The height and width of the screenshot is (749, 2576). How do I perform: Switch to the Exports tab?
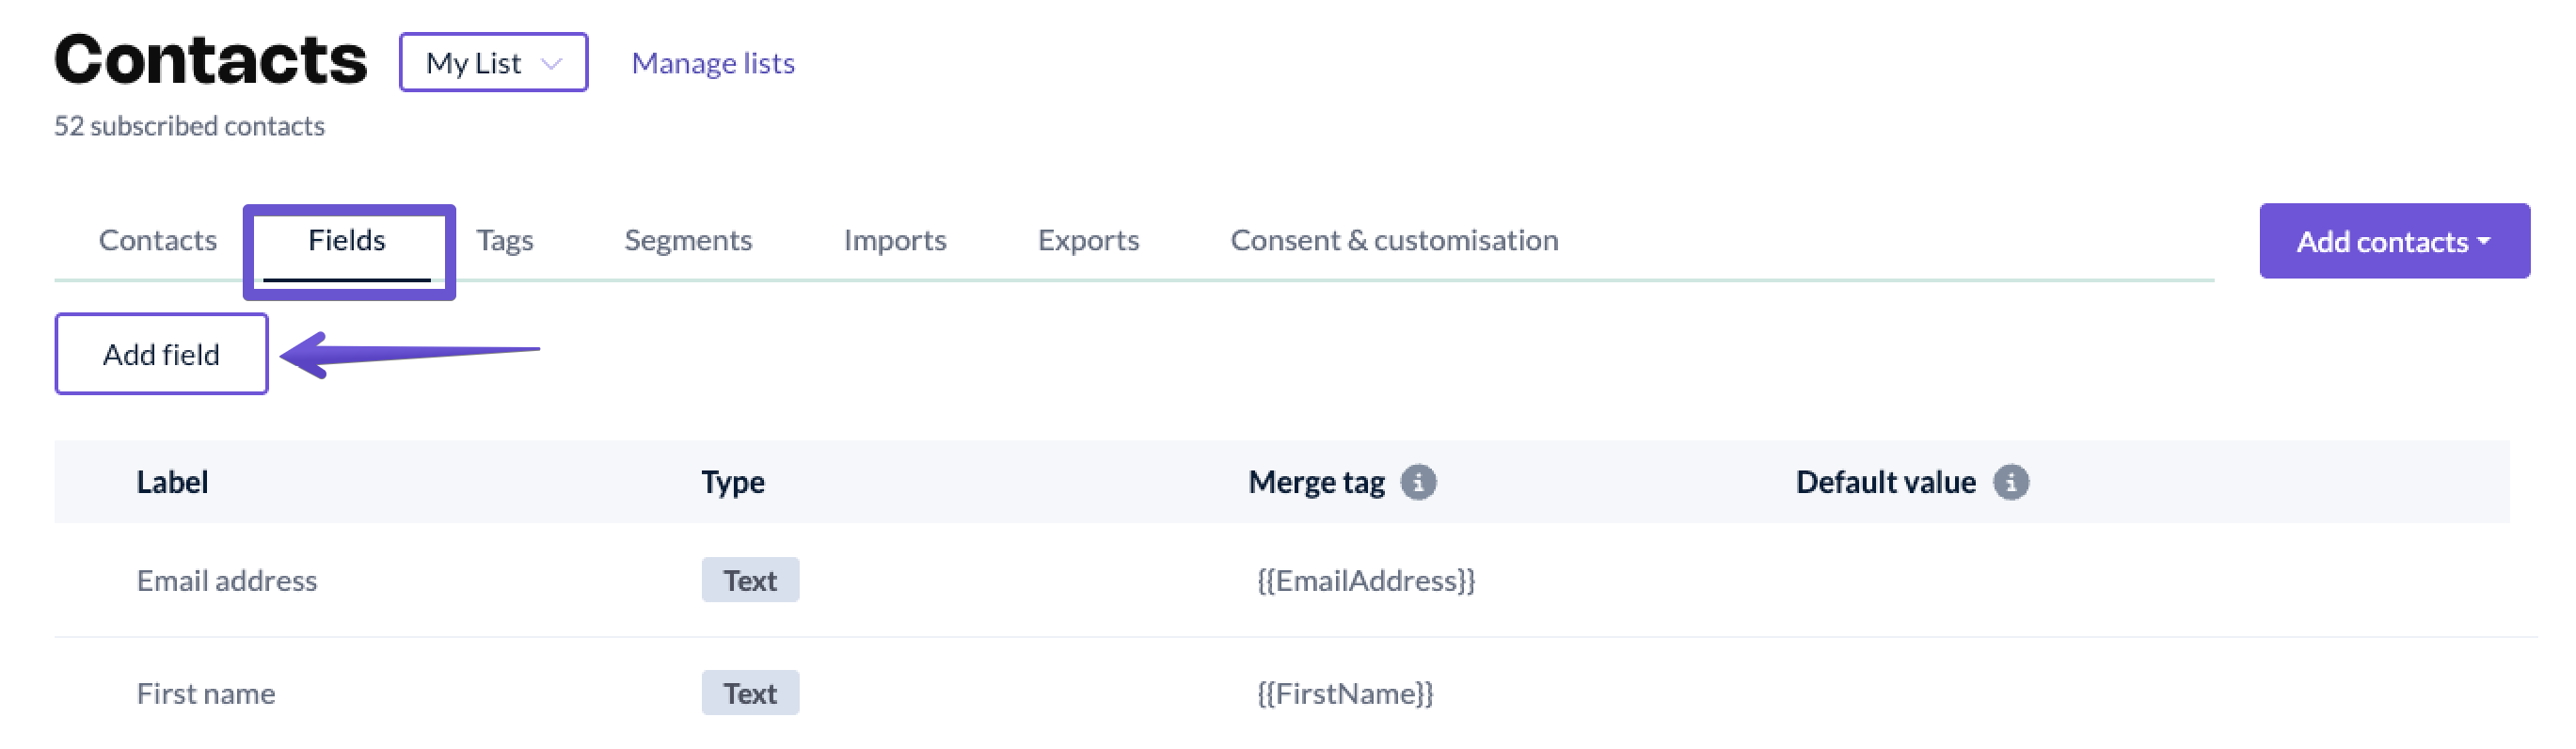[1088, 240]
